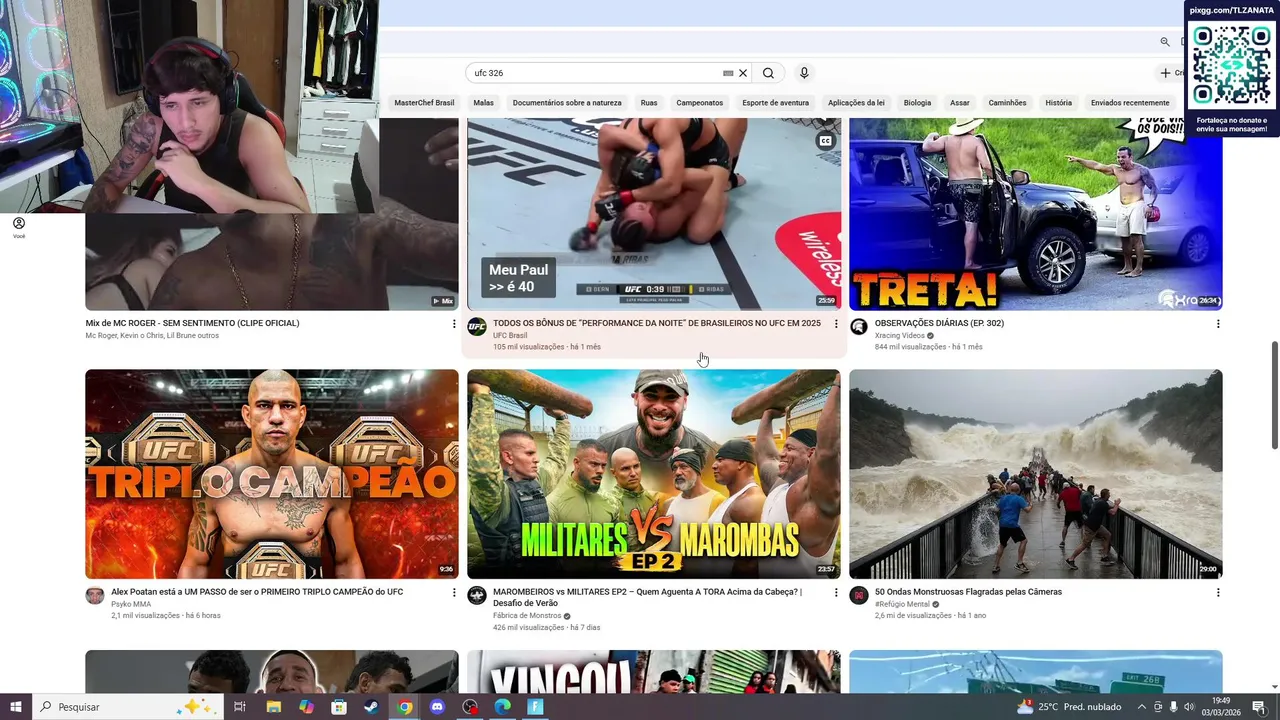Viewport: 1280px width, 720px height.
Task: Open the Alex Poatan Triplo Campeão thumbnail
Action: click(272, 474)
